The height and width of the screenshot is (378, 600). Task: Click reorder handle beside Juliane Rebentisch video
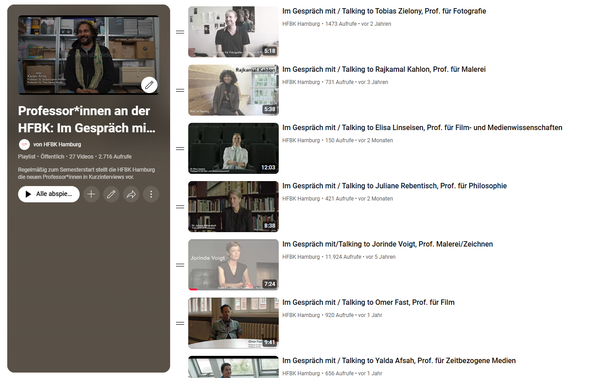point(180,207)
